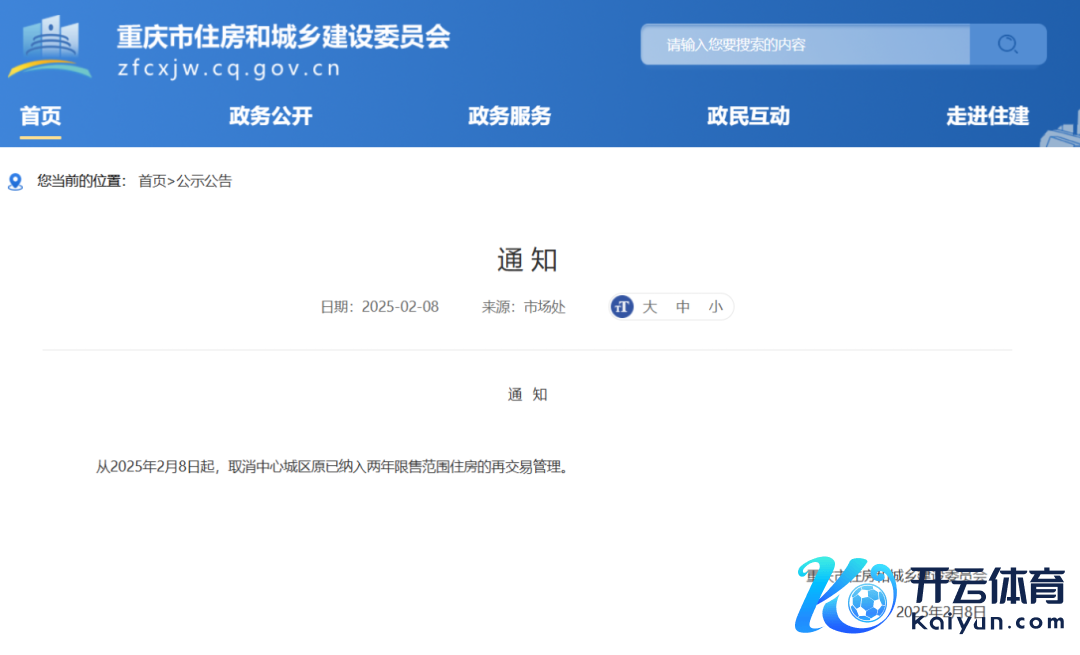
Task: Click the 重庆市住房和城乡建设委员会 site title
Action: pos(283,37)
